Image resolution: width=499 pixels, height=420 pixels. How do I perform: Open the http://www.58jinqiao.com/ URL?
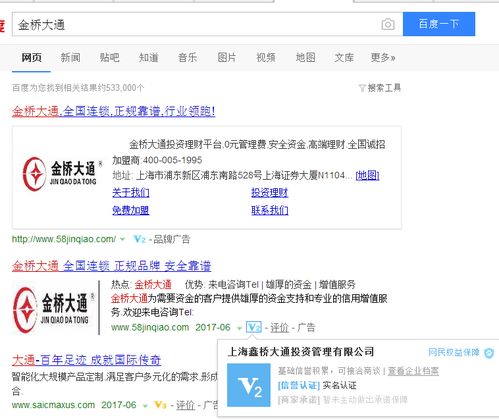point(64,239)
